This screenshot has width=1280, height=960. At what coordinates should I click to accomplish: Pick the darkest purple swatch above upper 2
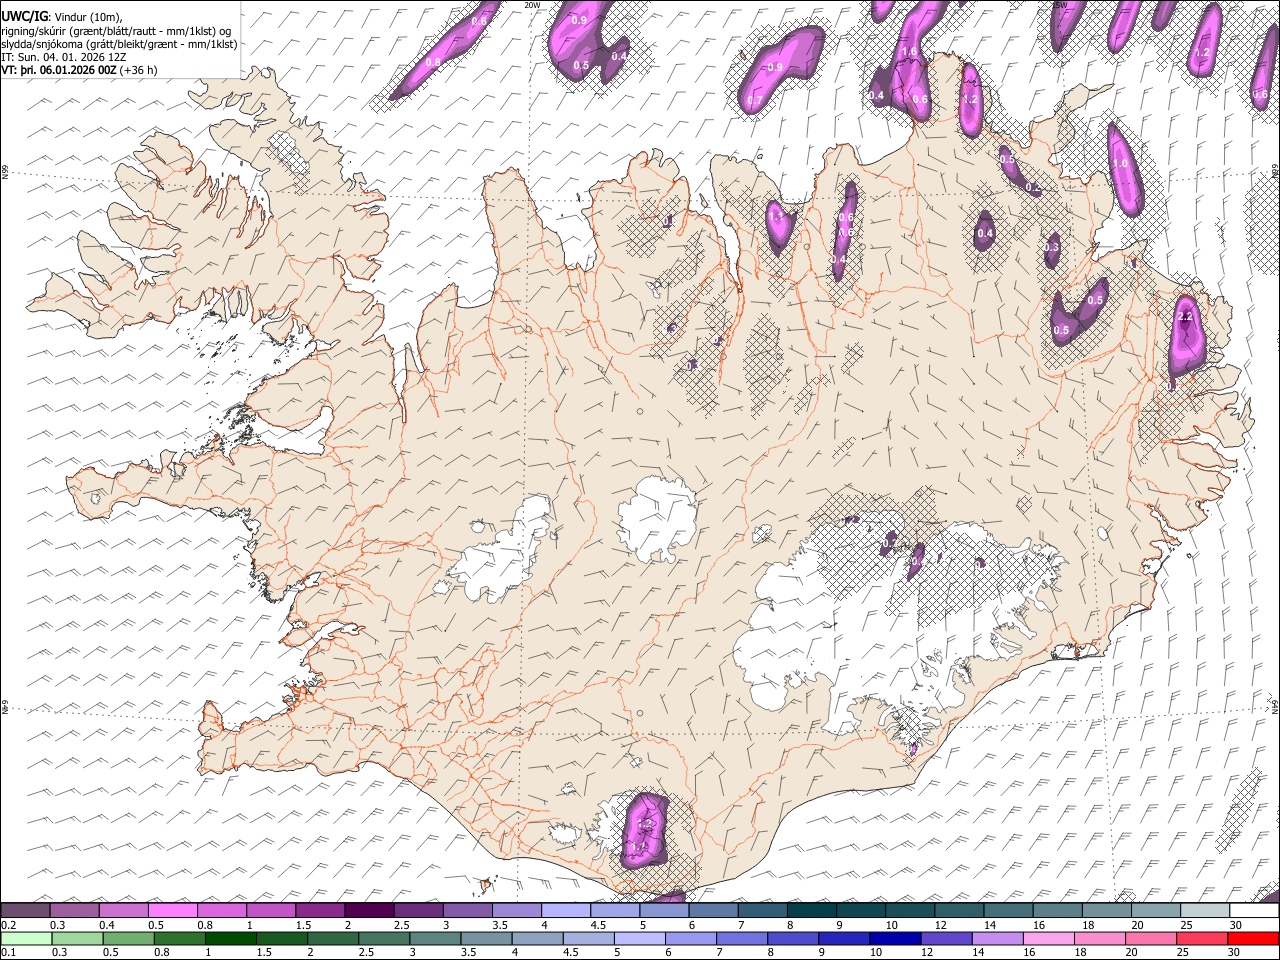(369, 911)
